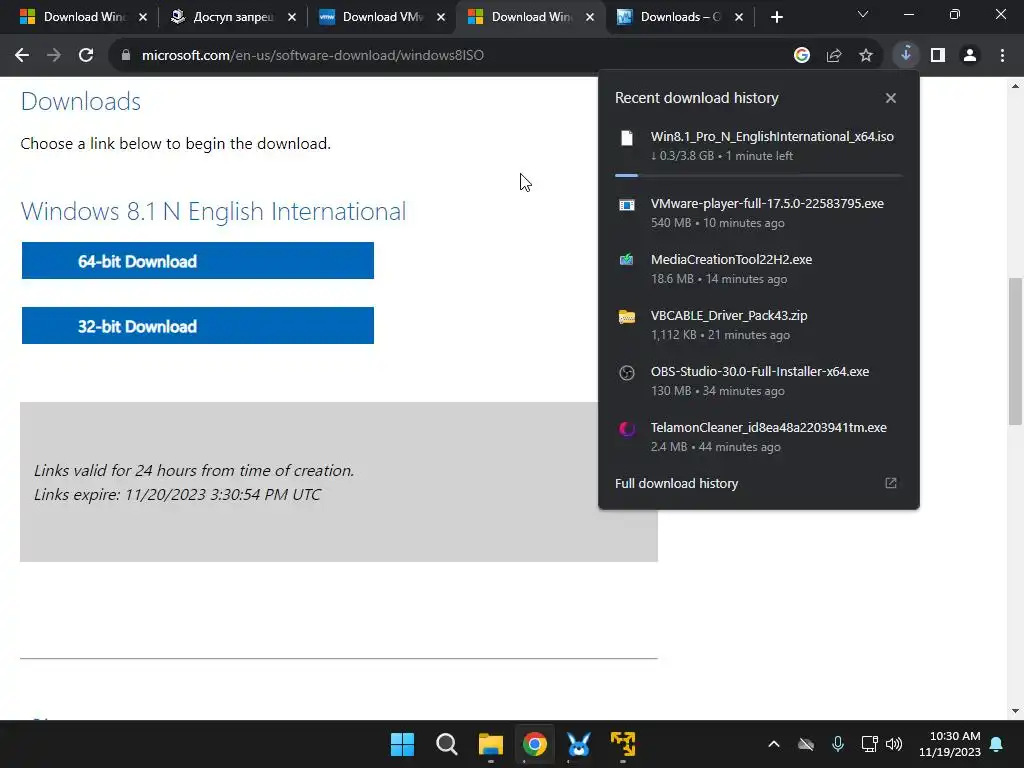
Task: Close the Recent download history popup
Action: (891, 98)
